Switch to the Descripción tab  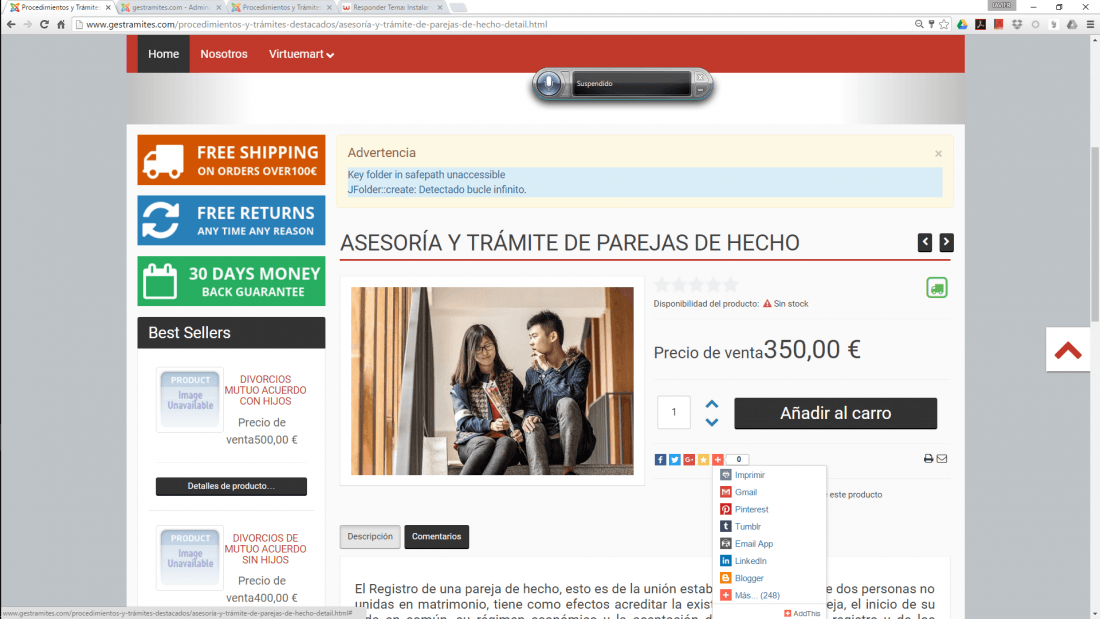click(x=370, y=537)
